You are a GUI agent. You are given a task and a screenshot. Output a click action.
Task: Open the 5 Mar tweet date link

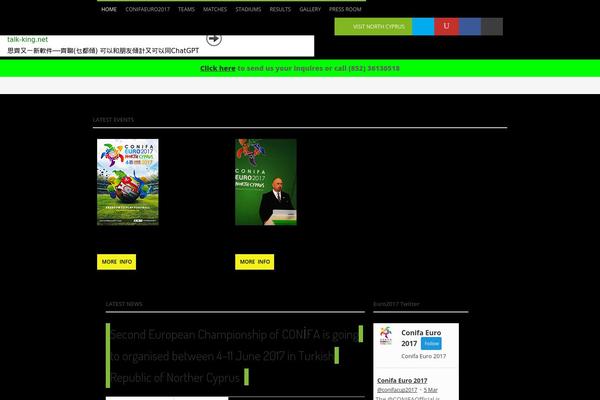pyautogui.click(x=430, y=390)
